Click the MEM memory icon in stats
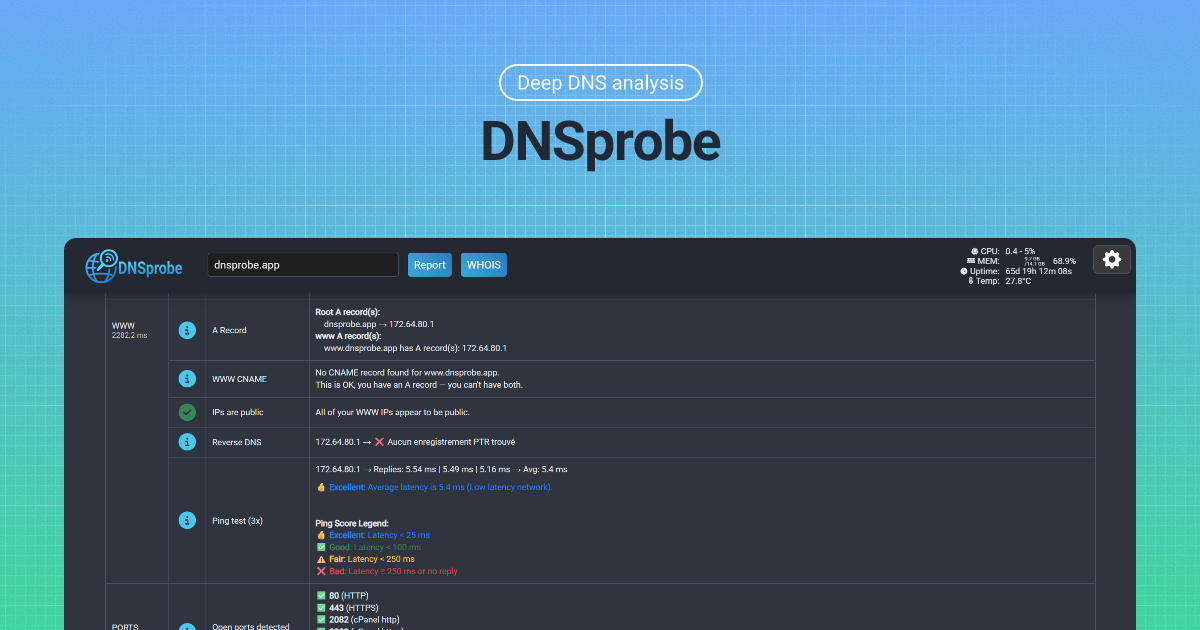 [x=971, y=261]
